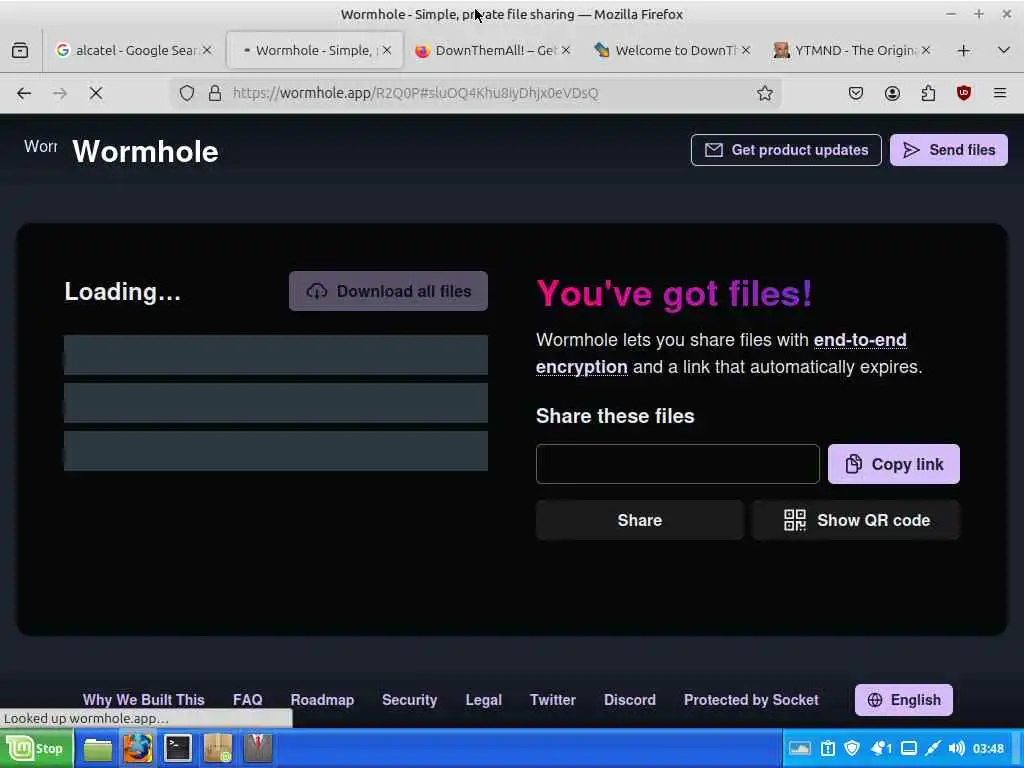1024x768 pixels.
Task: Open Extensions puzzle icon
Action: (x=928, y=93)
